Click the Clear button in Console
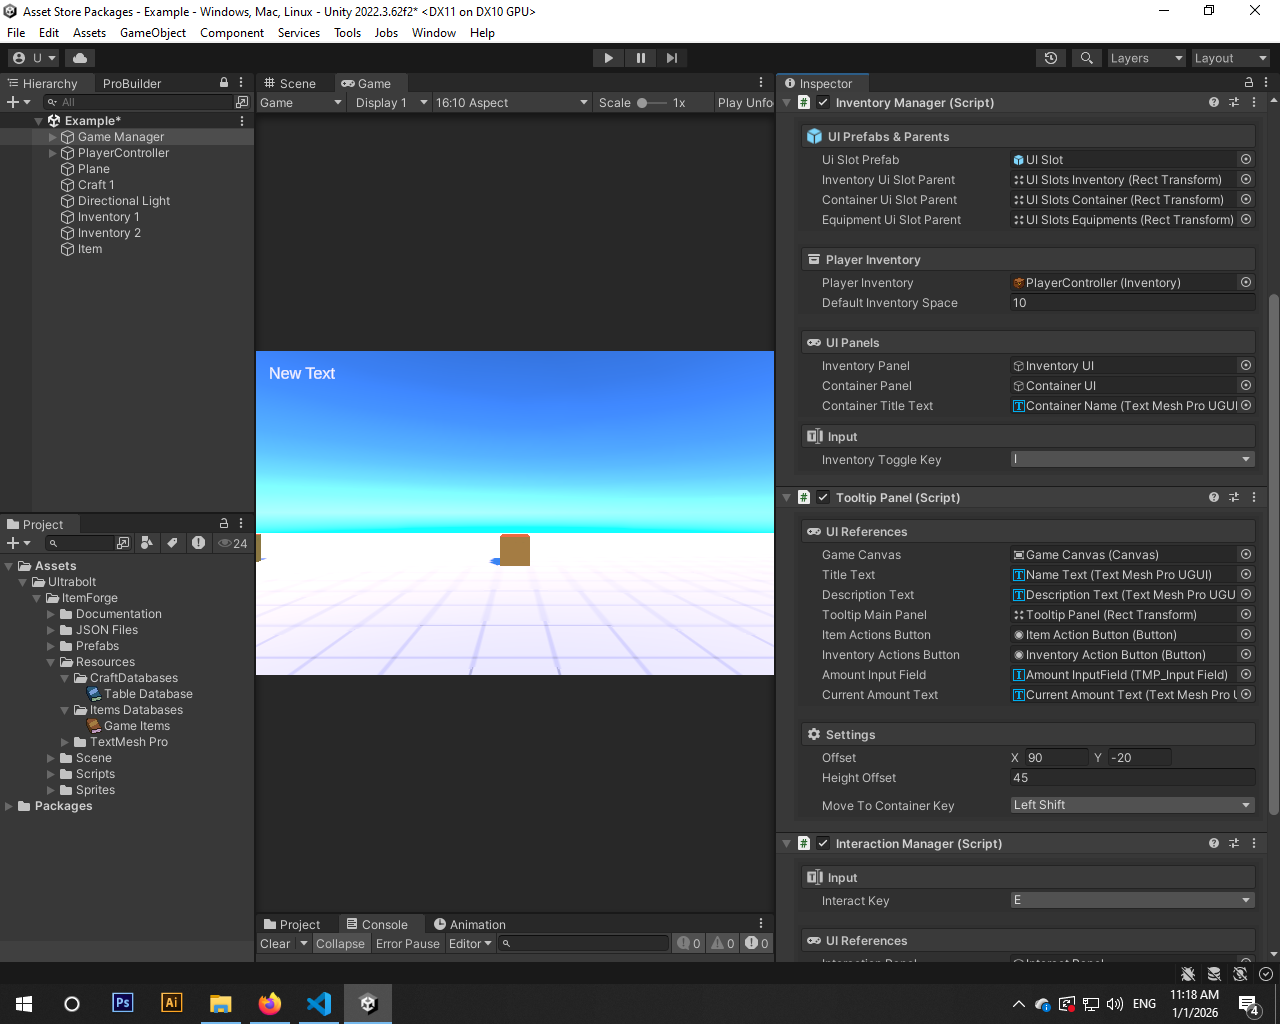Screen dimensions: 1280x1024 275,943
